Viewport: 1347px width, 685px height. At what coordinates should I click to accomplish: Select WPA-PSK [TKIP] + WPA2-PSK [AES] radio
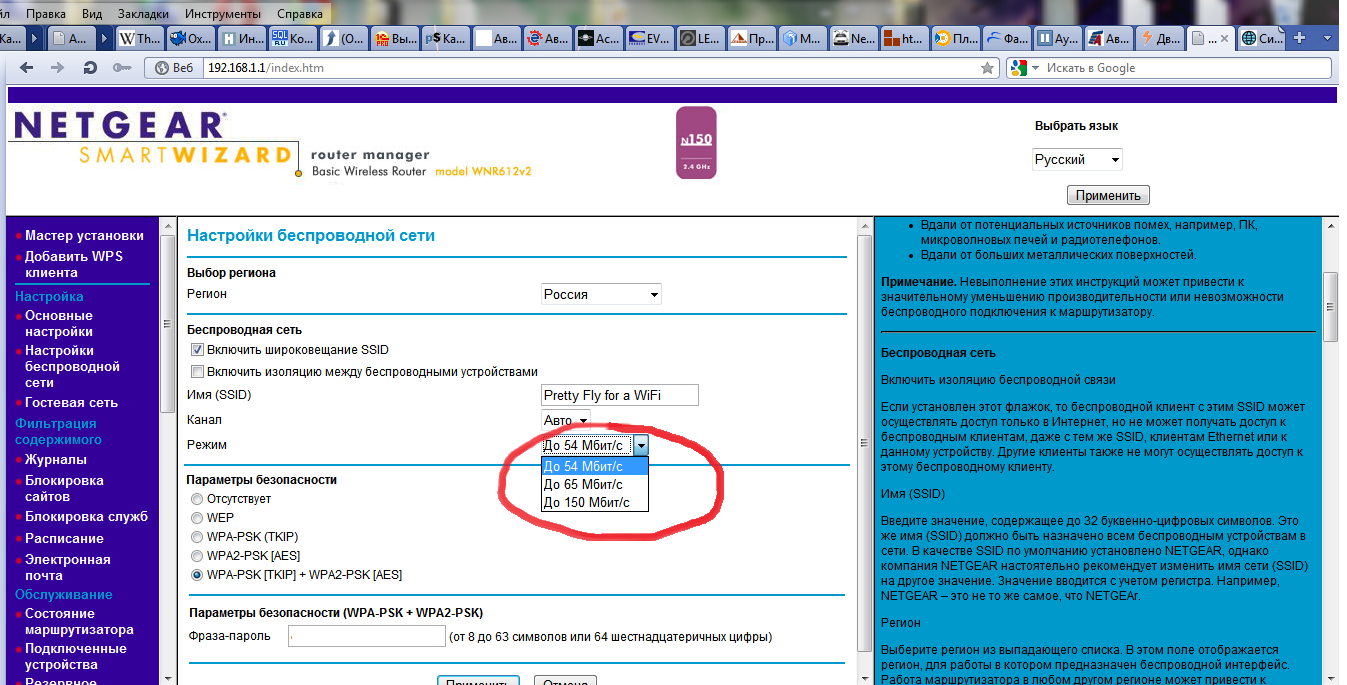point(197,575)
